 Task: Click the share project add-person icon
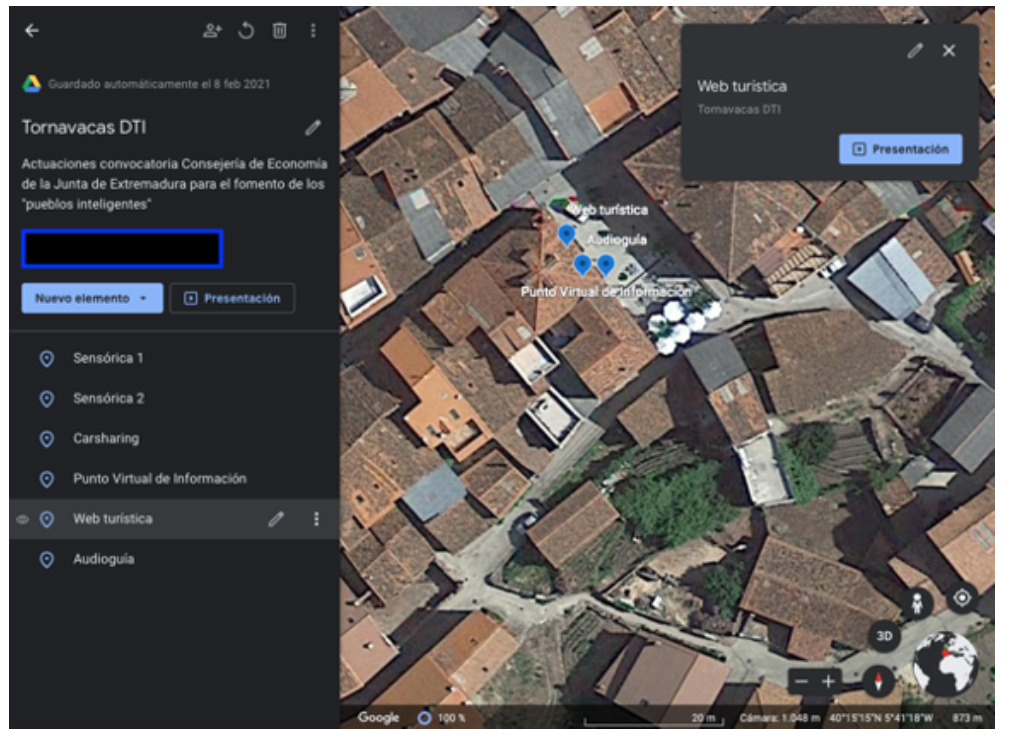pyautogui.click(x=212, y=31)
